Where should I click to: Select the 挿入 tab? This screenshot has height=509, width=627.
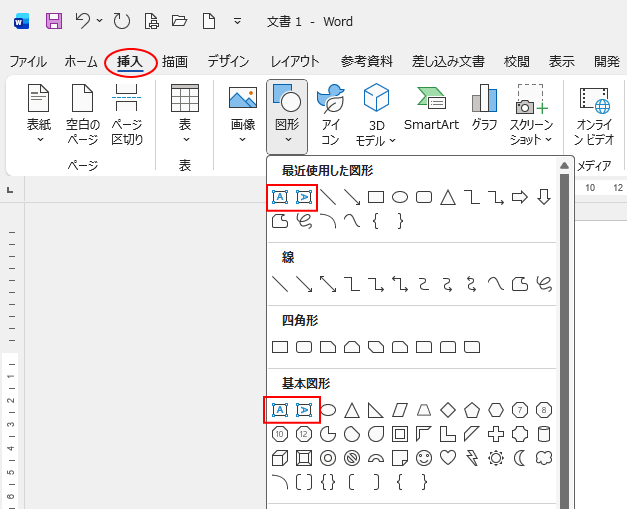pyautogui.click(x=130, y=62)
